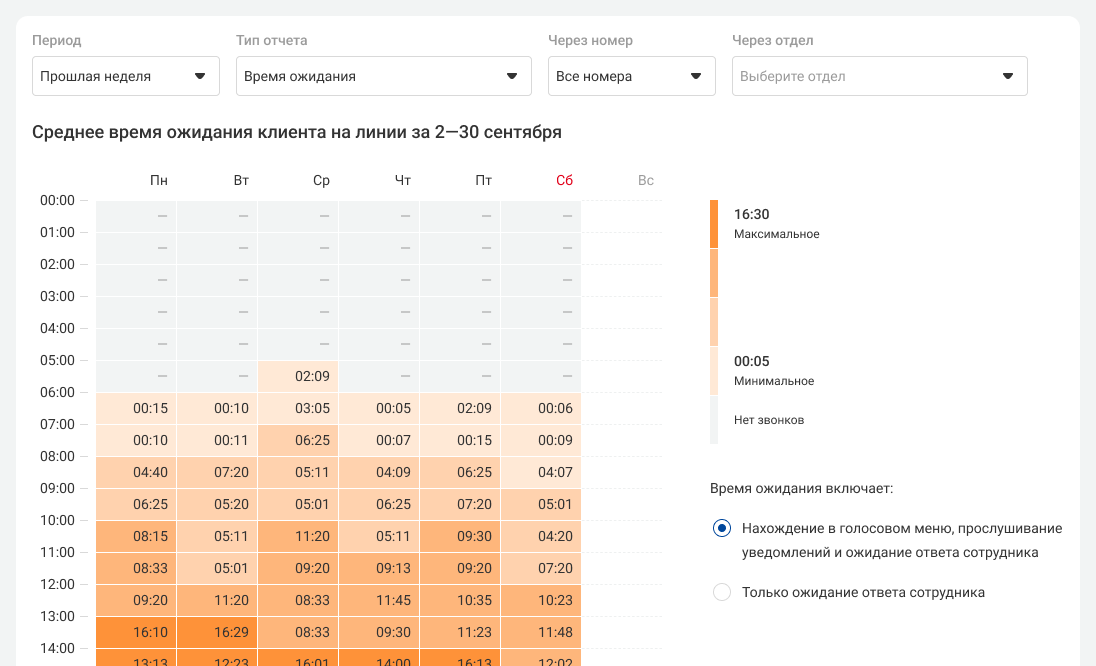Click the lightest orange Минимальное legend swatch

click(x=714, y=371)
